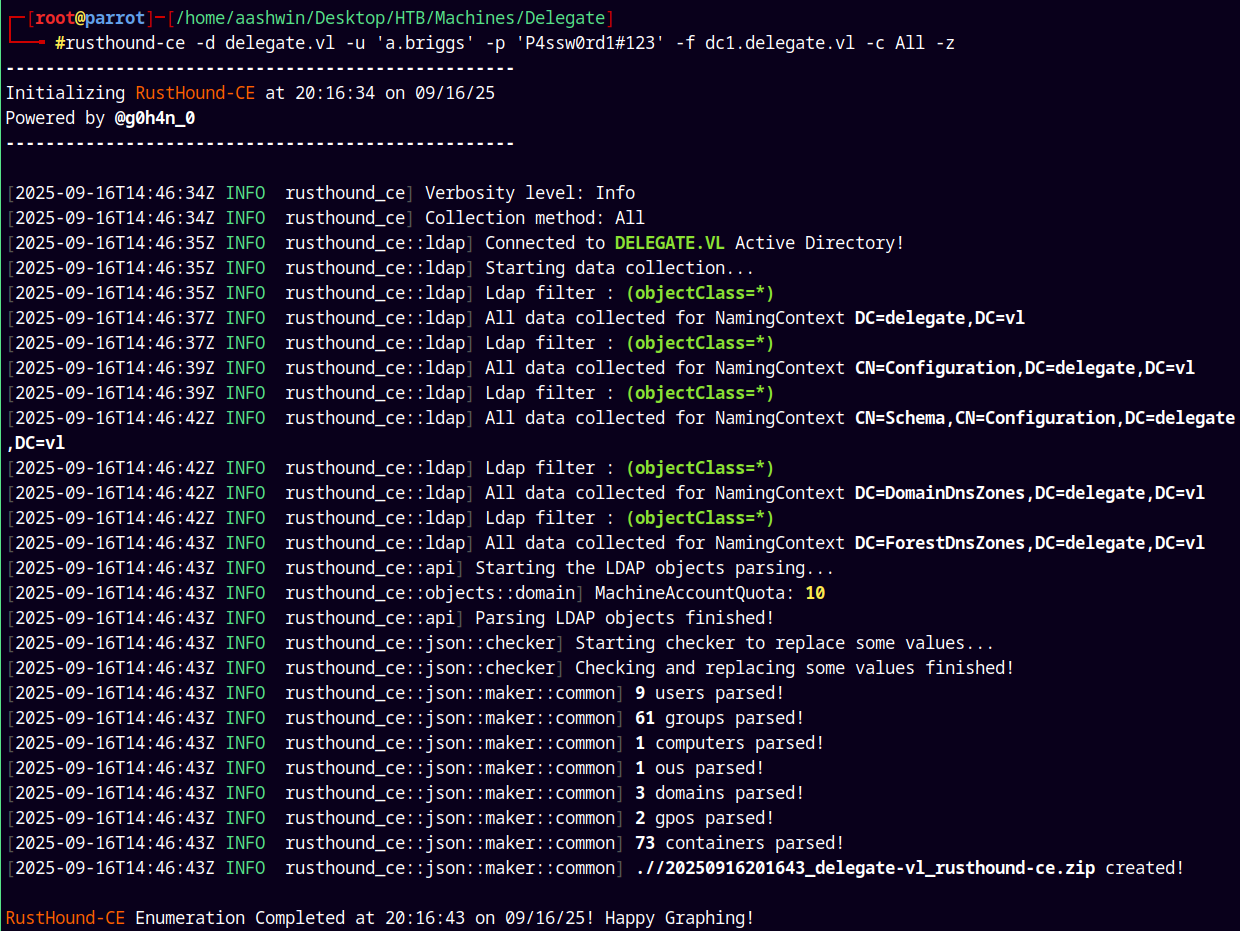Click the '9 users parsed!' line
1240x931 pixels.
pyautogui.click(x=709, y=693)
